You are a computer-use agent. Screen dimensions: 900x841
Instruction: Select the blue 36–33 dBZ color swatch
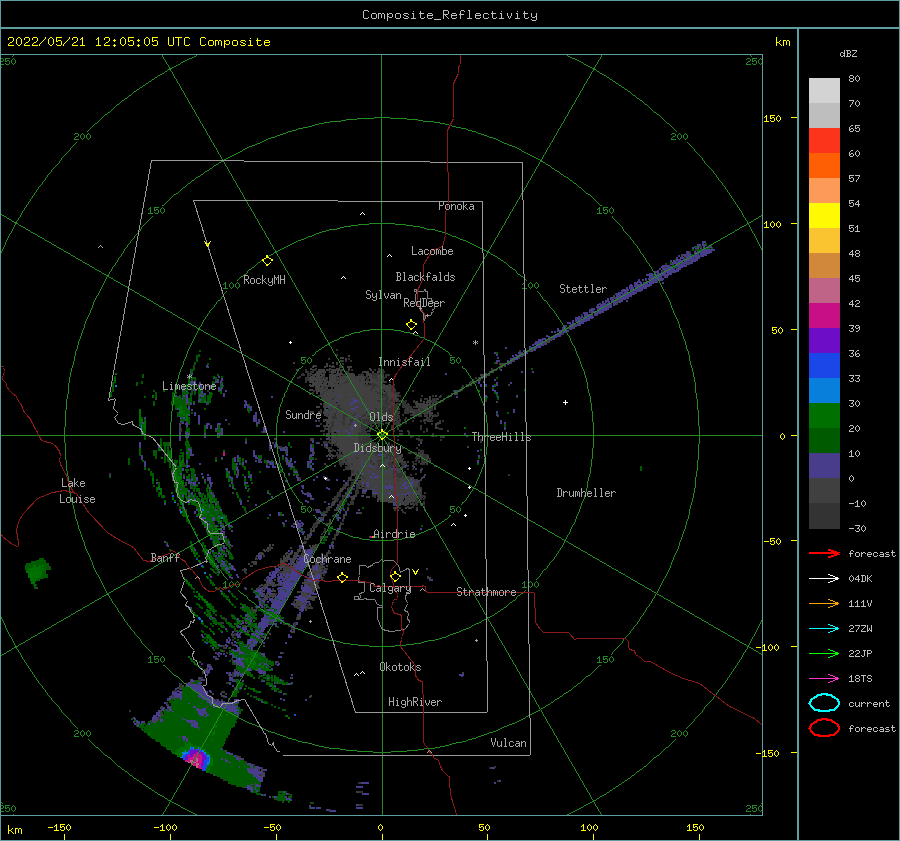(x=824, y=366)
